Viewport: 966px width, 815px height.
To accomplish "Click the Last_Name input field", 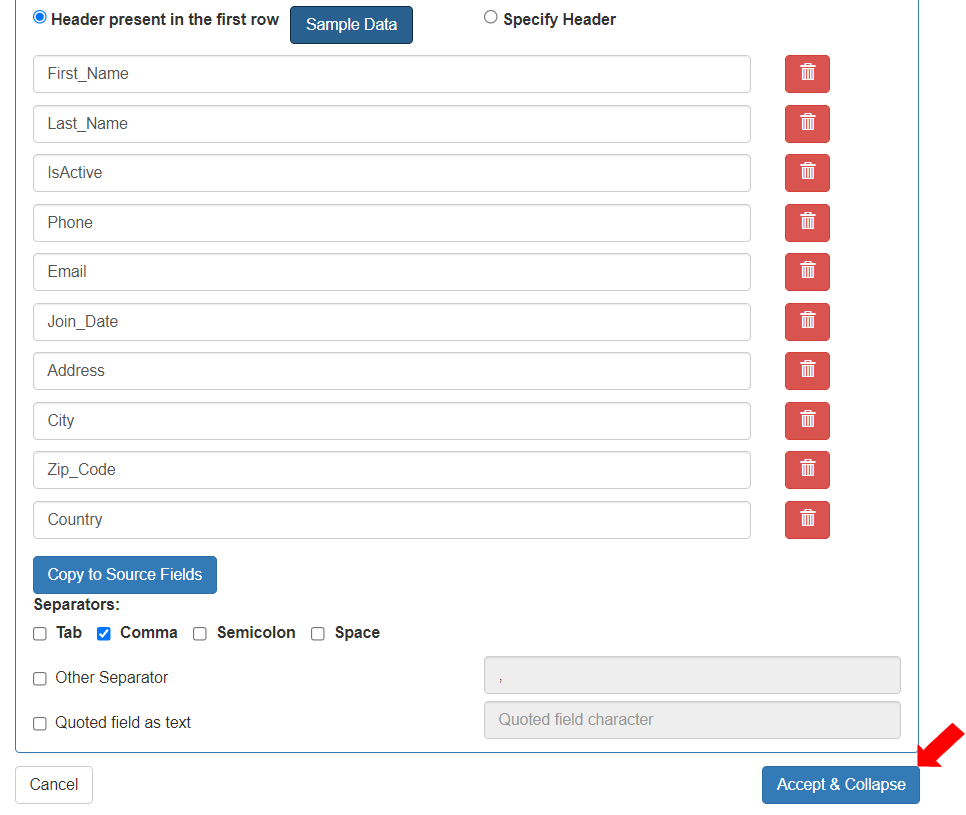I will 390,123.
